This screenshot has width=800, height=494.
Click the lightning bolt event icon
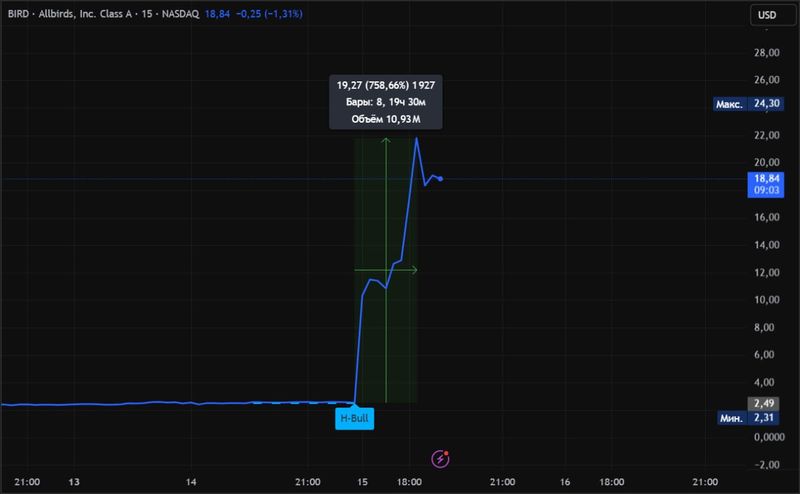441,458
